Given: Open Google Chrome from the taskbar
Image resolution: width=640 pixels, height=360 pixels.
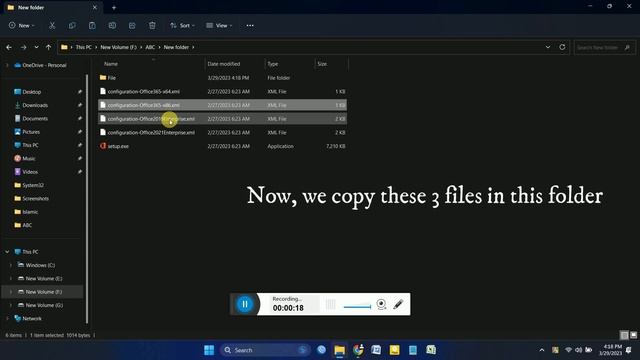Looking at the screenshot, I should (x=358, y=350).
